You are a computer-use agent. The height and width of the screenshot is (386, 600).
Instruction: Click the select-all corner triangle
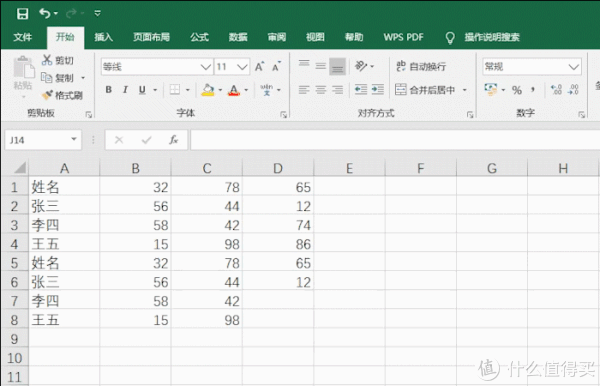pos(20,168)
